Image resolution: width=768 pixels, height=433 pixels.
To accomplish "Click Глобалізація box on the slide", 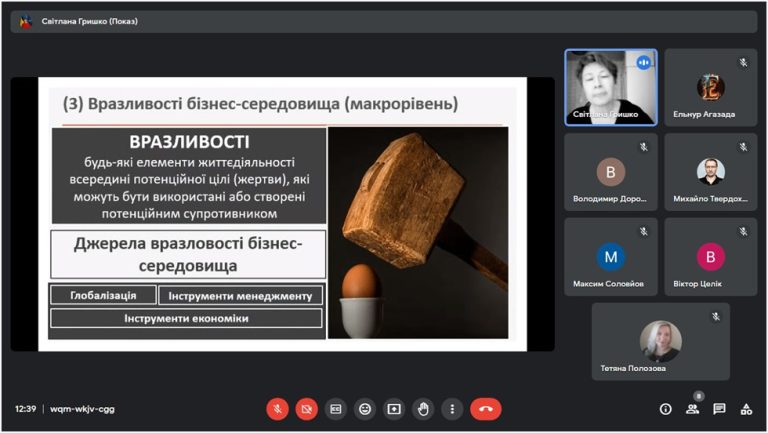I will tap(103, 295).
